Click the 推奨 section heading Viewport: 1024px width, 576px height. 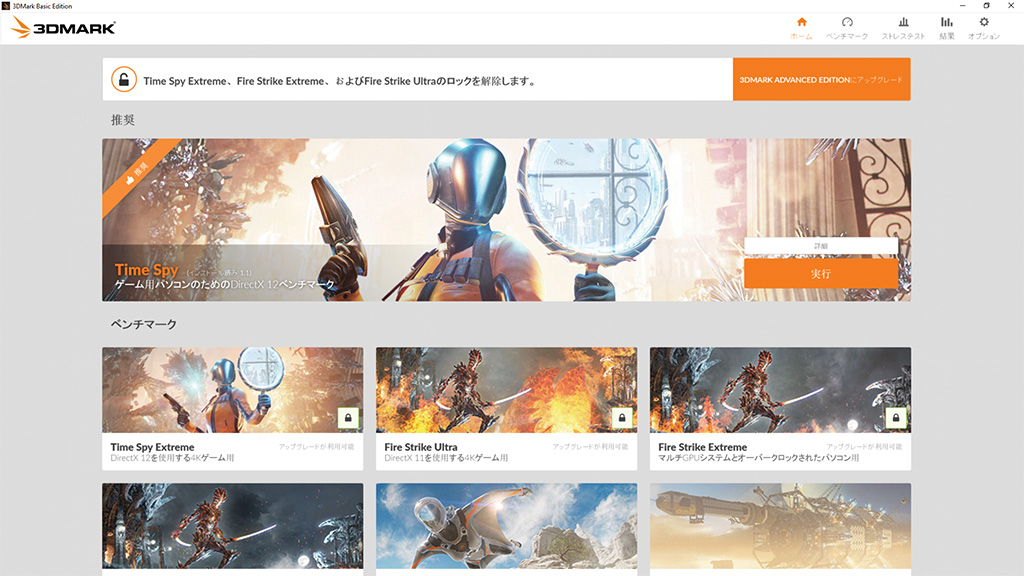(x=123, y=120)
